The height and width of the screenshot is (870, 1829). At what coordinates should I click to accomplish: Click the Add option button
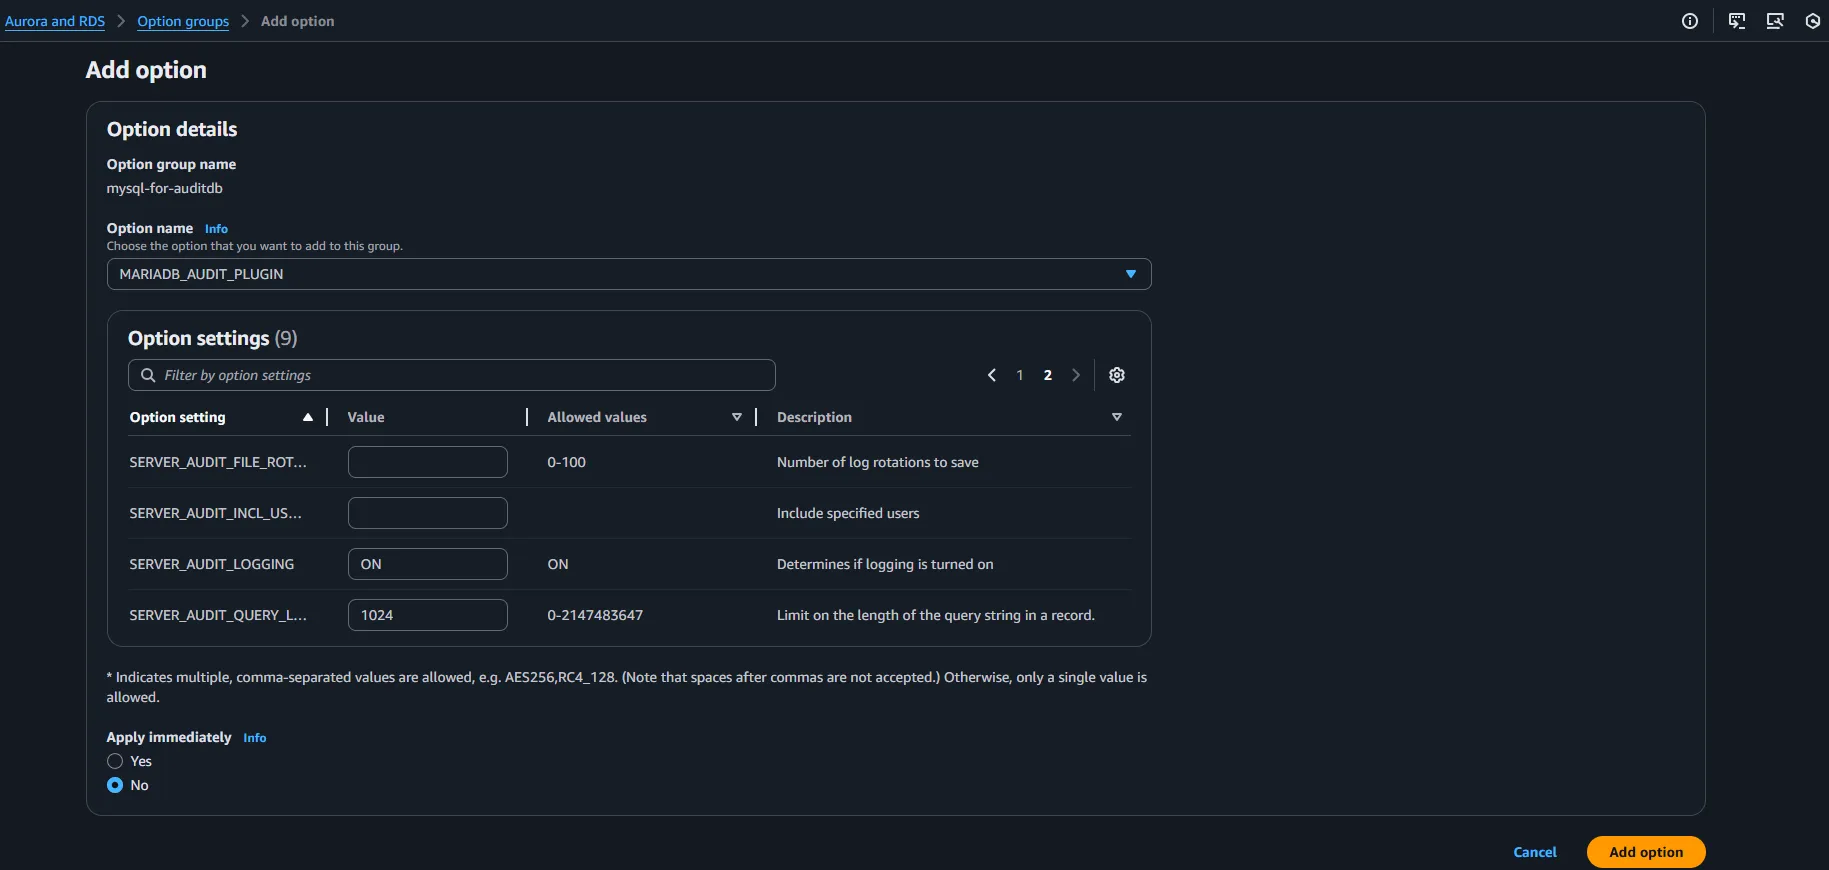tap(1645, 852)
